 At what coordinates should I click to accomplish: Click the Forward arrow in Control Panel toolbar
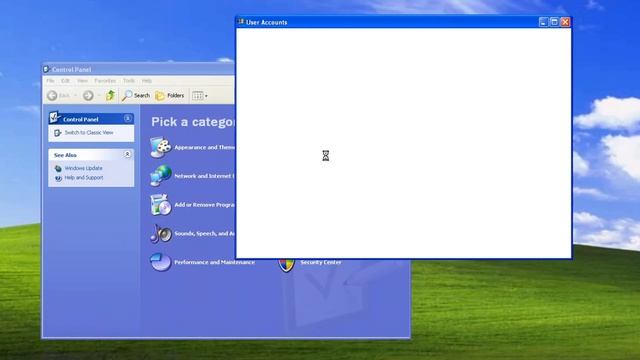click(88, 96)
